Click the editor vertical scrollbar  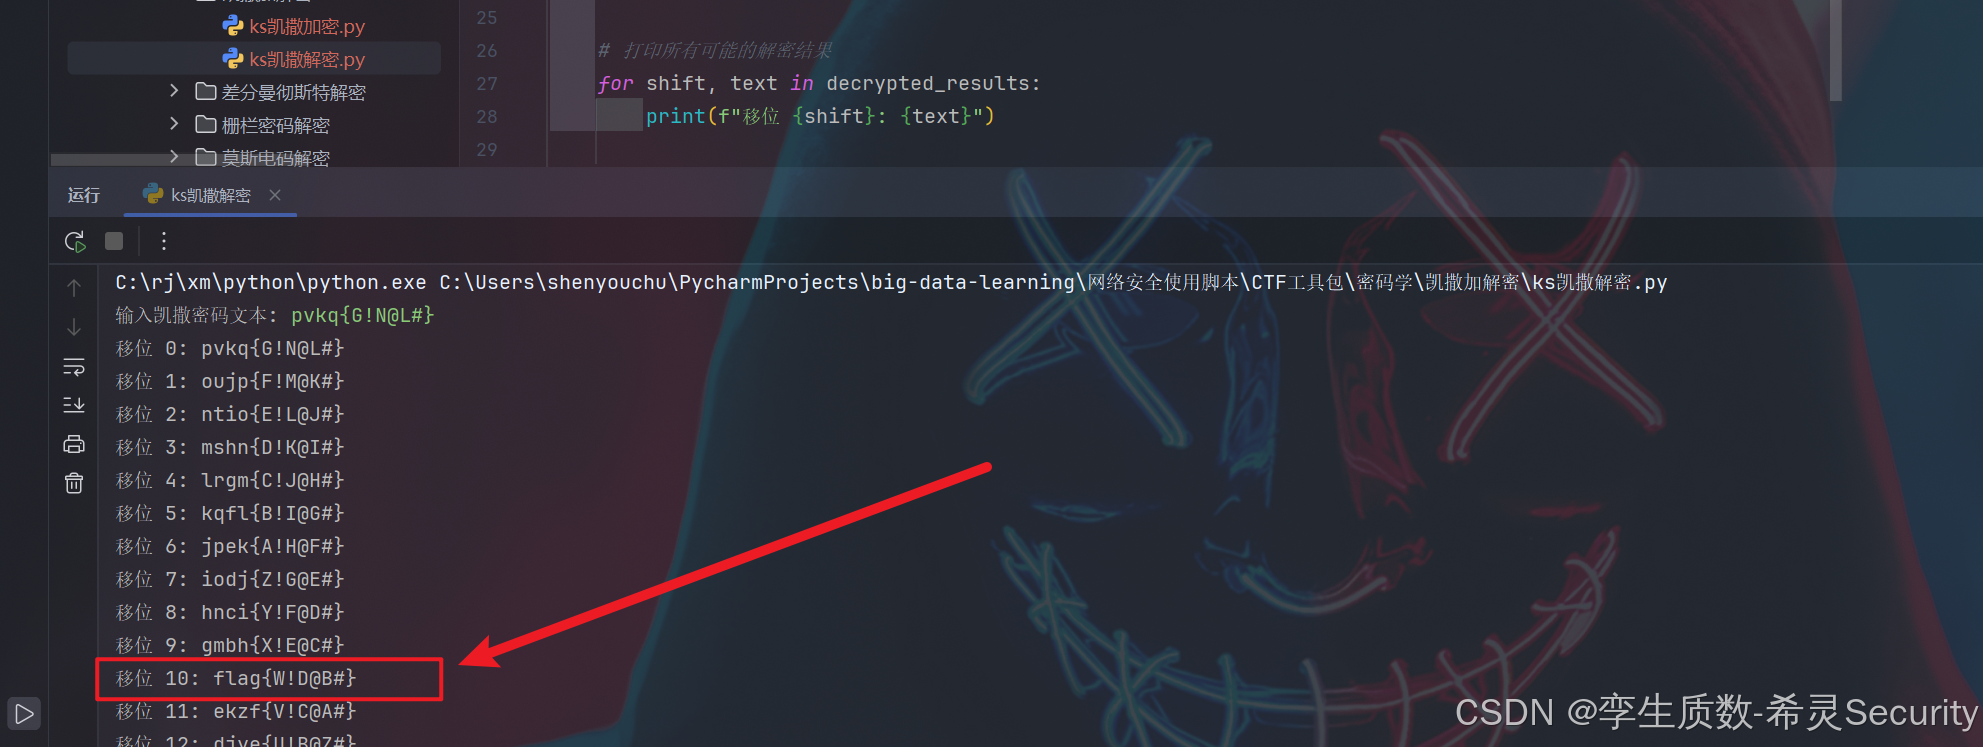1835,50
